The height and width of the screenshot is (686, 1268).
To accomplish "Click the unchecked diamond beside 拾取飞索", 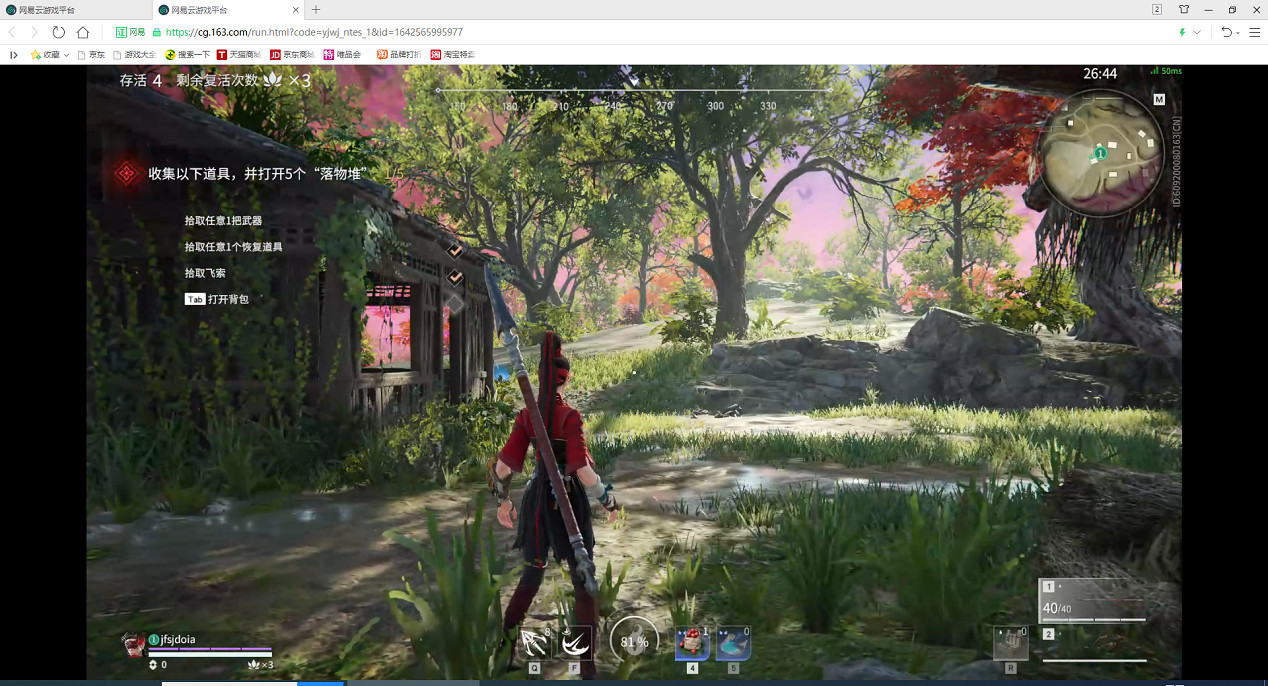I will tap(454, 303).
